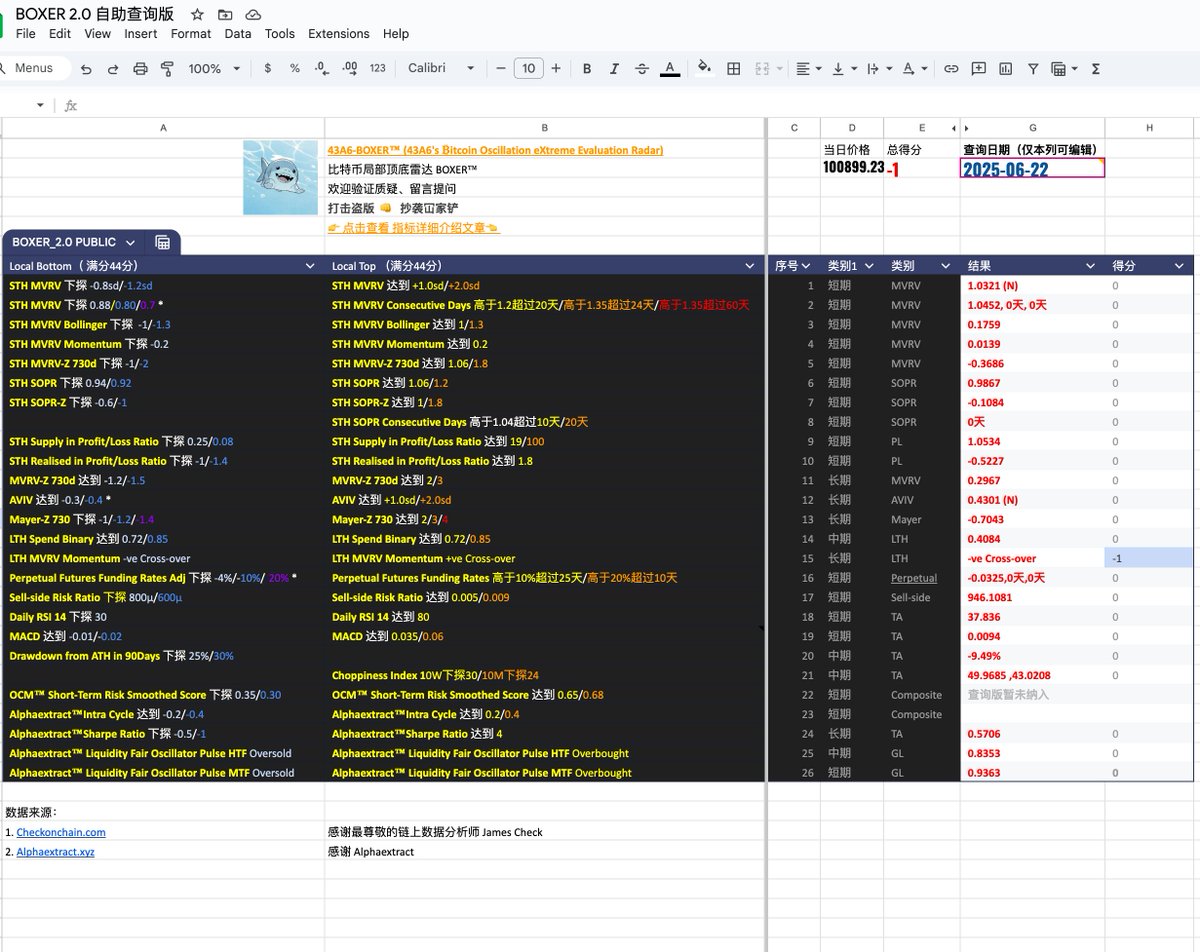
Task: Increase decimal places
Action: (349, 69)
